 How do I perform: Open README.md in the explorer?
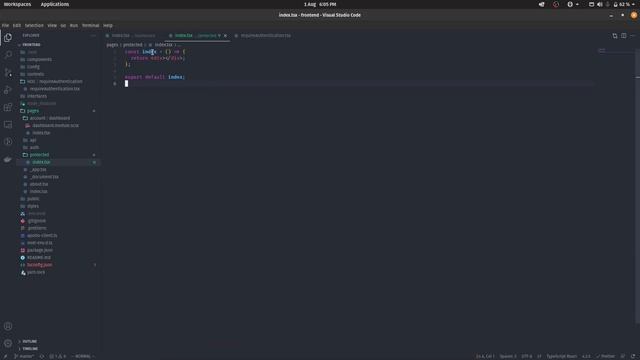(x=39, y=258)
